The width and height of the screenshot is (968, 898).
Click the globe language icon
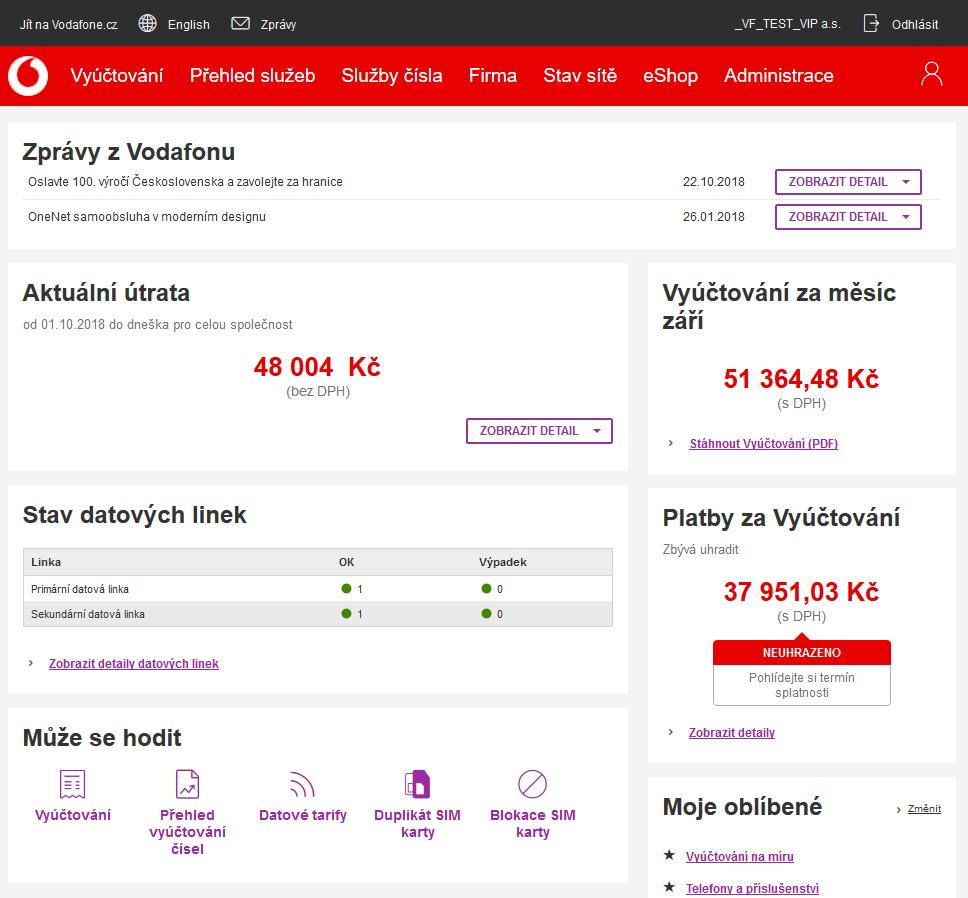[148, 23]
